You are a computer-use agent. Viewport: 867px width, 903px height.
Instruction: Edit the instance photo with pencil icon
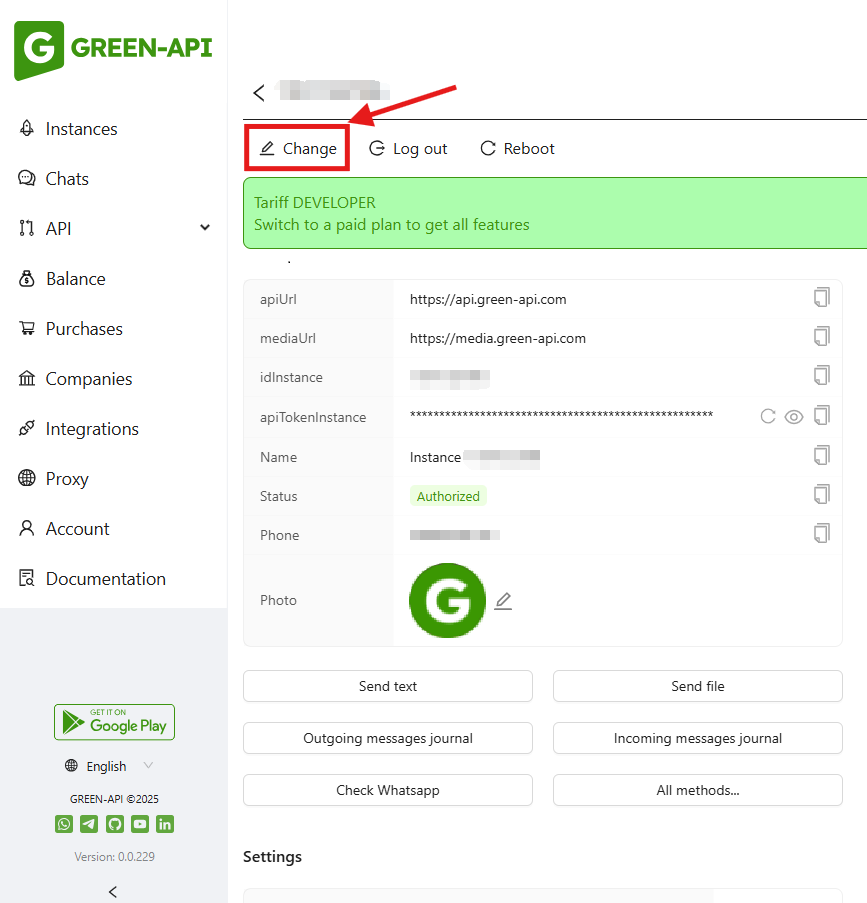coord(503,601)
